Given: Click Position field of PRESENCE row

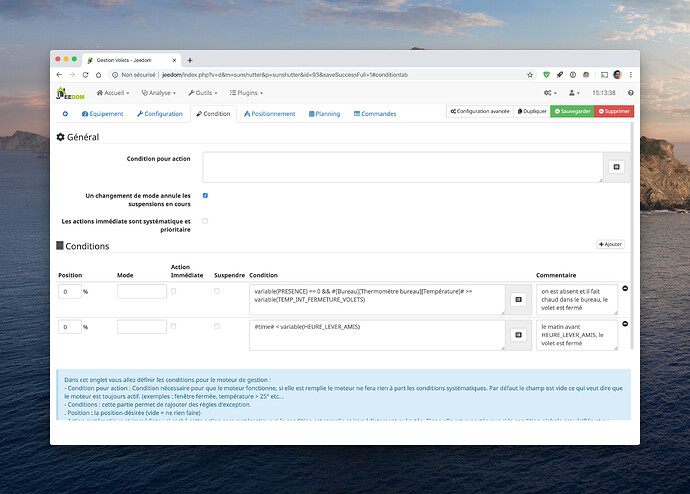Looking at the screenshot, I should coord(70,291).
